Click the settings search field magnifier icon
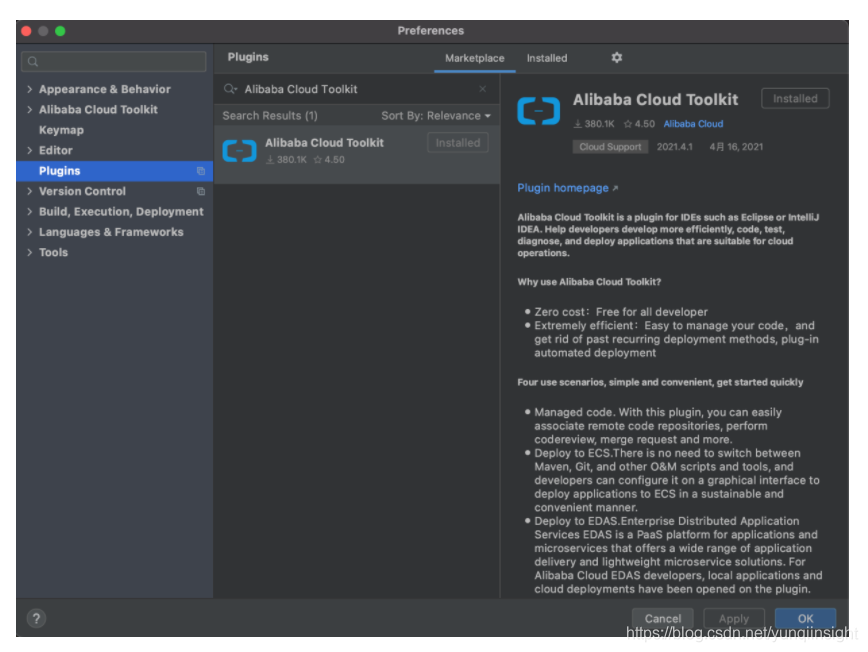The image size is (868, 652). tap(33, 61)
